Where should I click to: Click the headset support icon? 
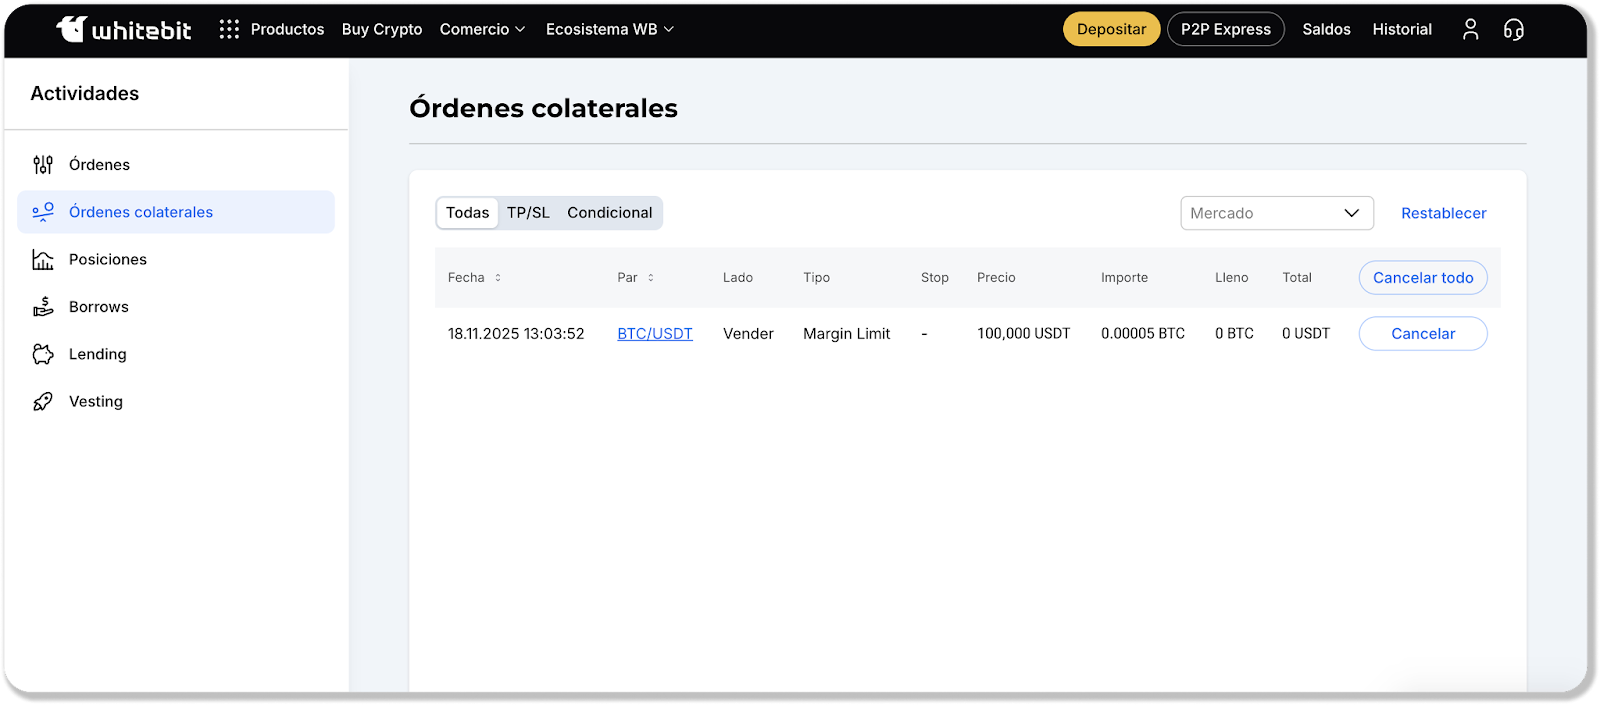coord(1513,30)
